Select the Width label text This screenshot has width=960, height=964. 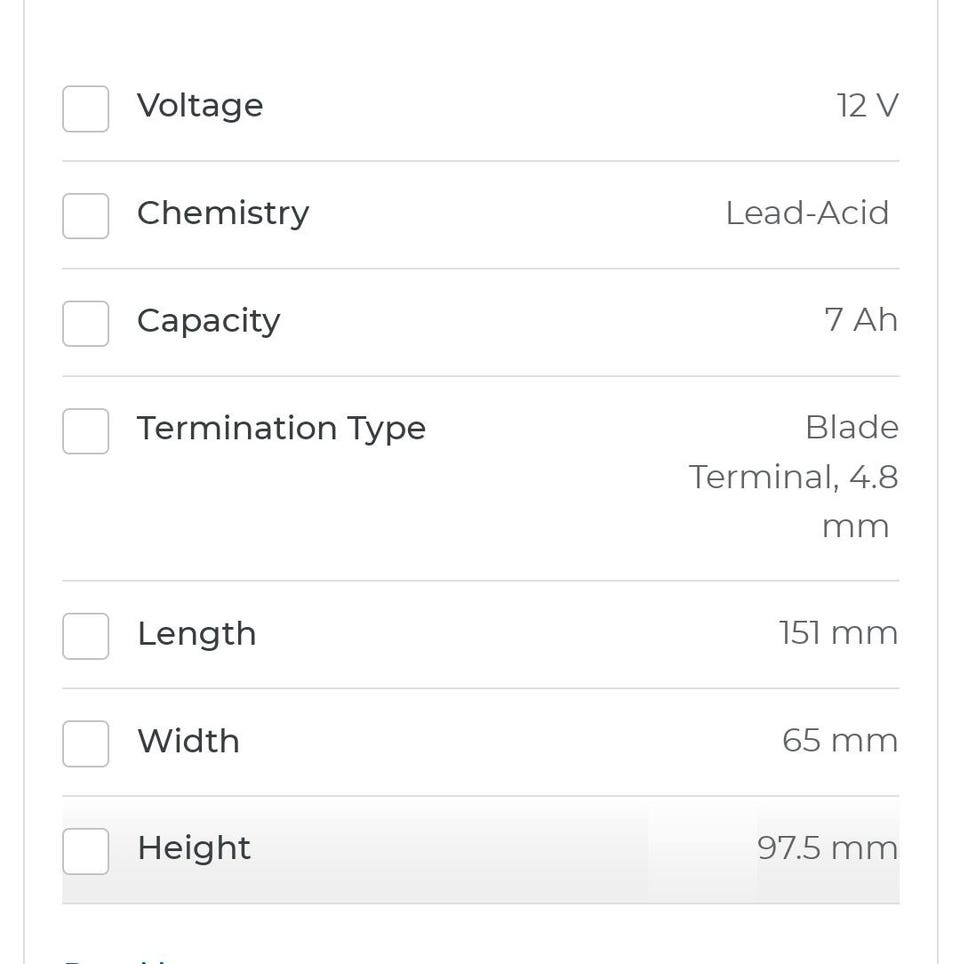pyautogui.click(x=188, y=741)
